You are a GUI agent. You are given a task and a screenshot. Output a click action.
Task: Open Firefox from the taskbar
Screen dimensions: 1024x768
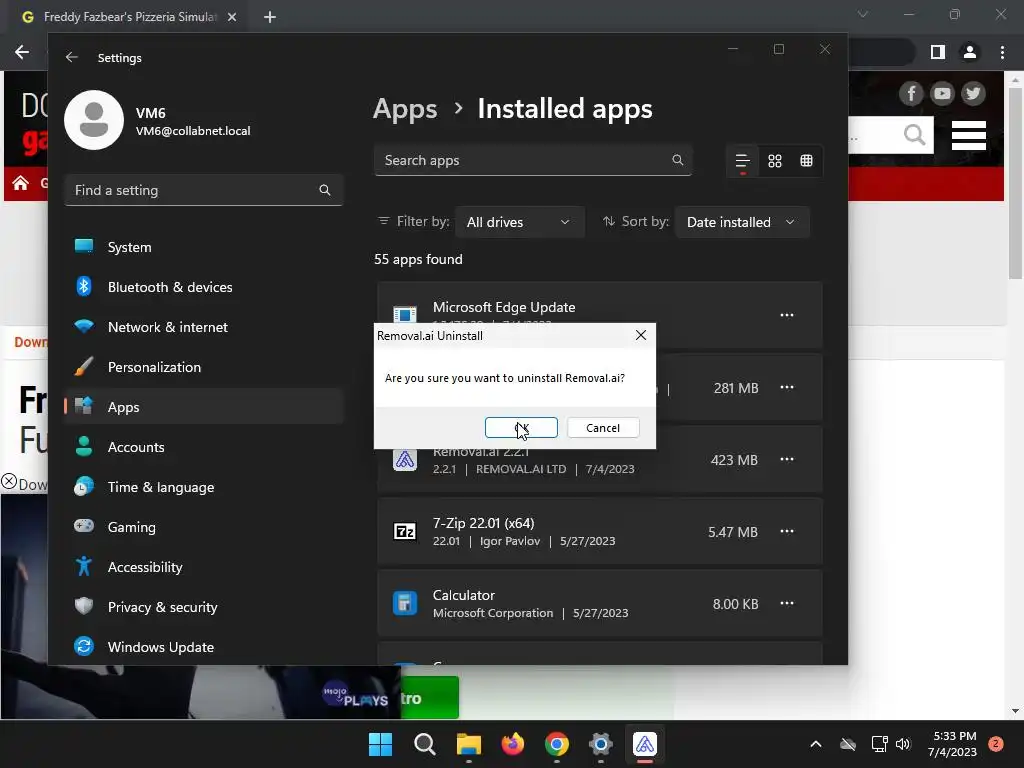pyautogui.click(x=513, y=744)
